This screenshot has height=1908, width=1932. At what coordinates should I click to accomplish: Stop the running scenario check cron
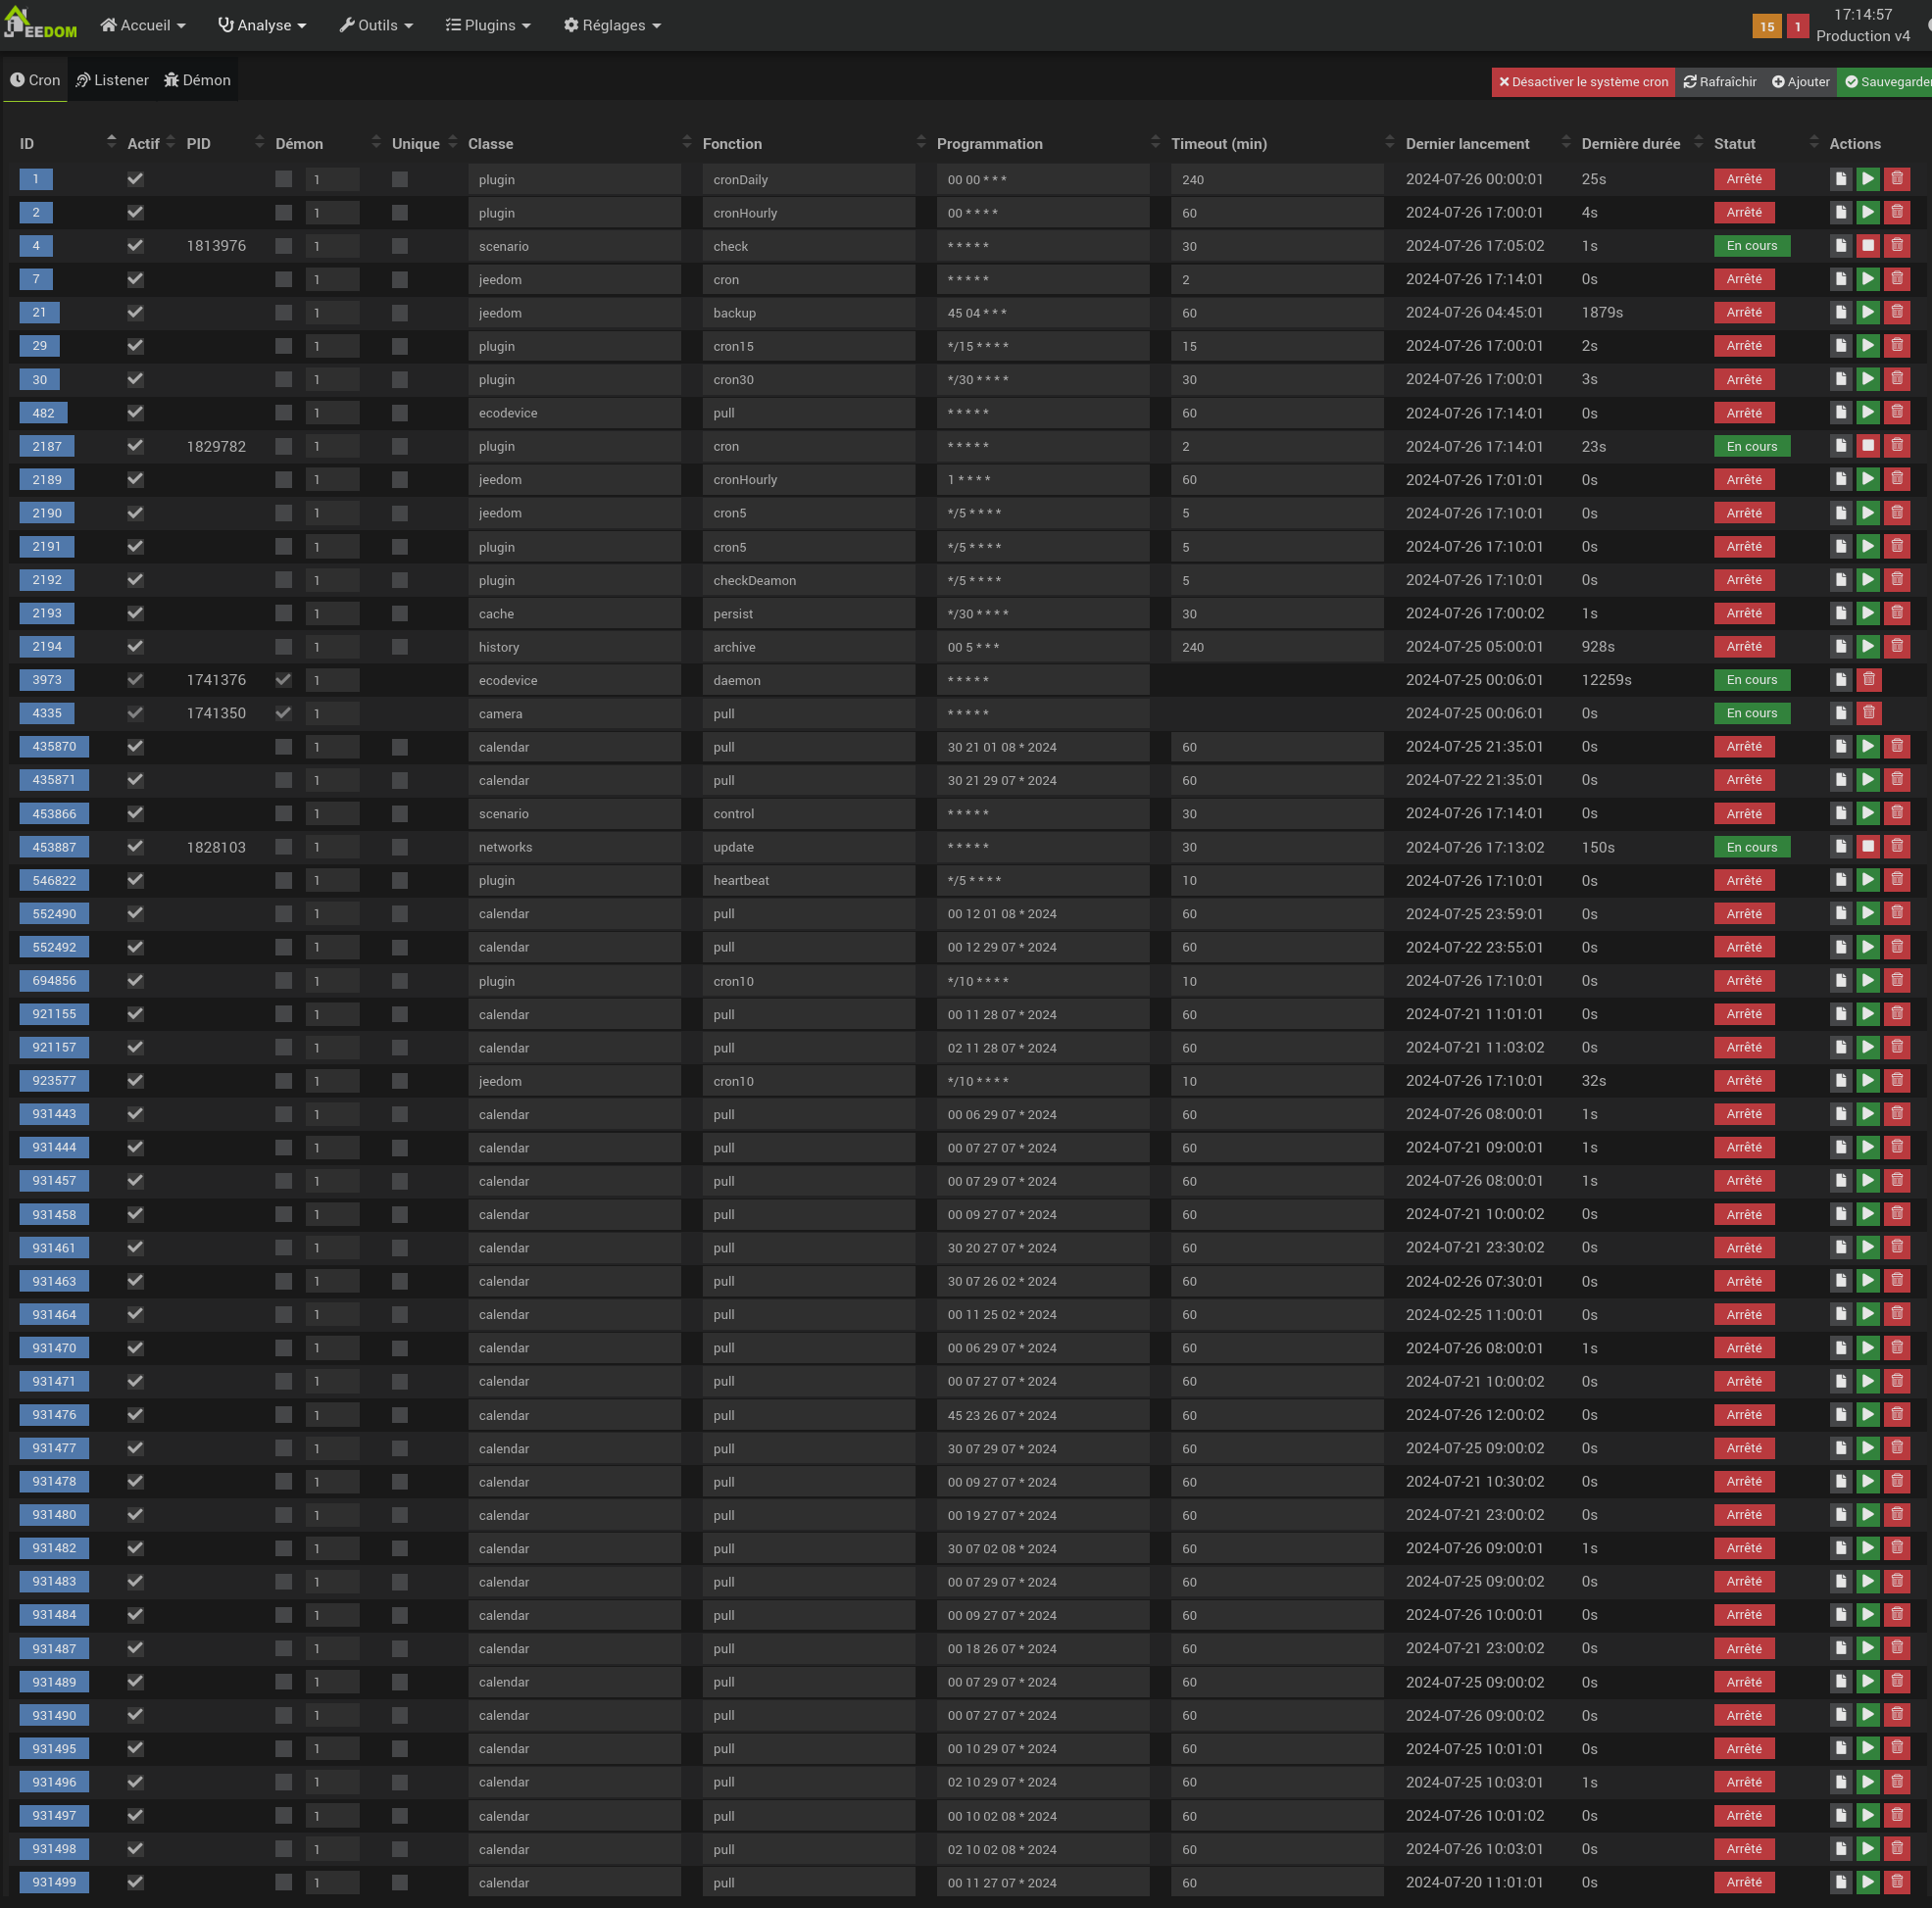[x=1867, y=246]
